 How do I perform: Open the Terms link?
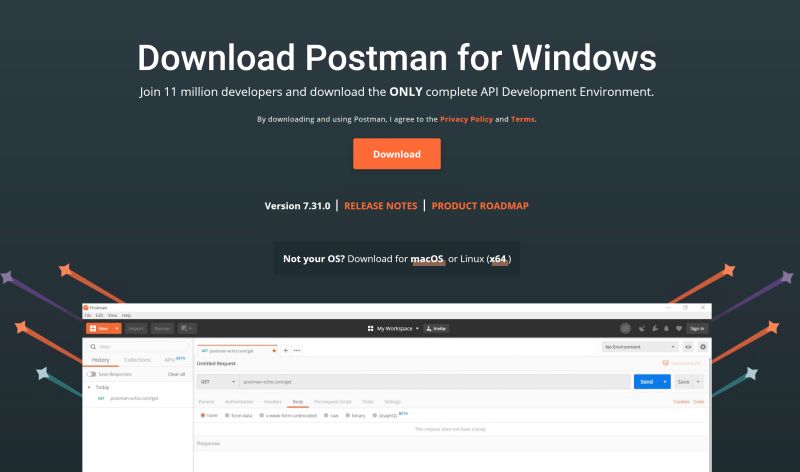coord(522,119)
